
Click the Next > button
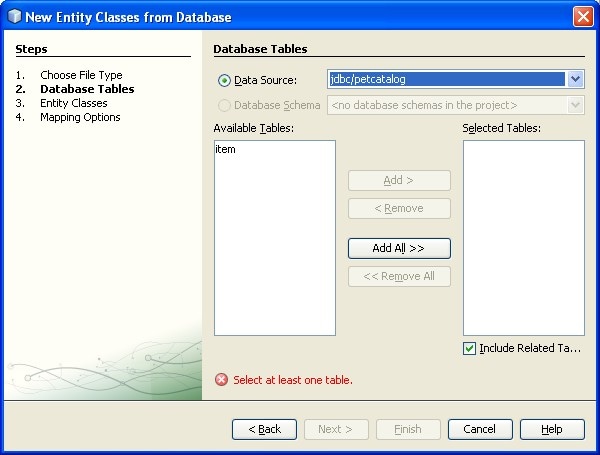tap(336, 429)
